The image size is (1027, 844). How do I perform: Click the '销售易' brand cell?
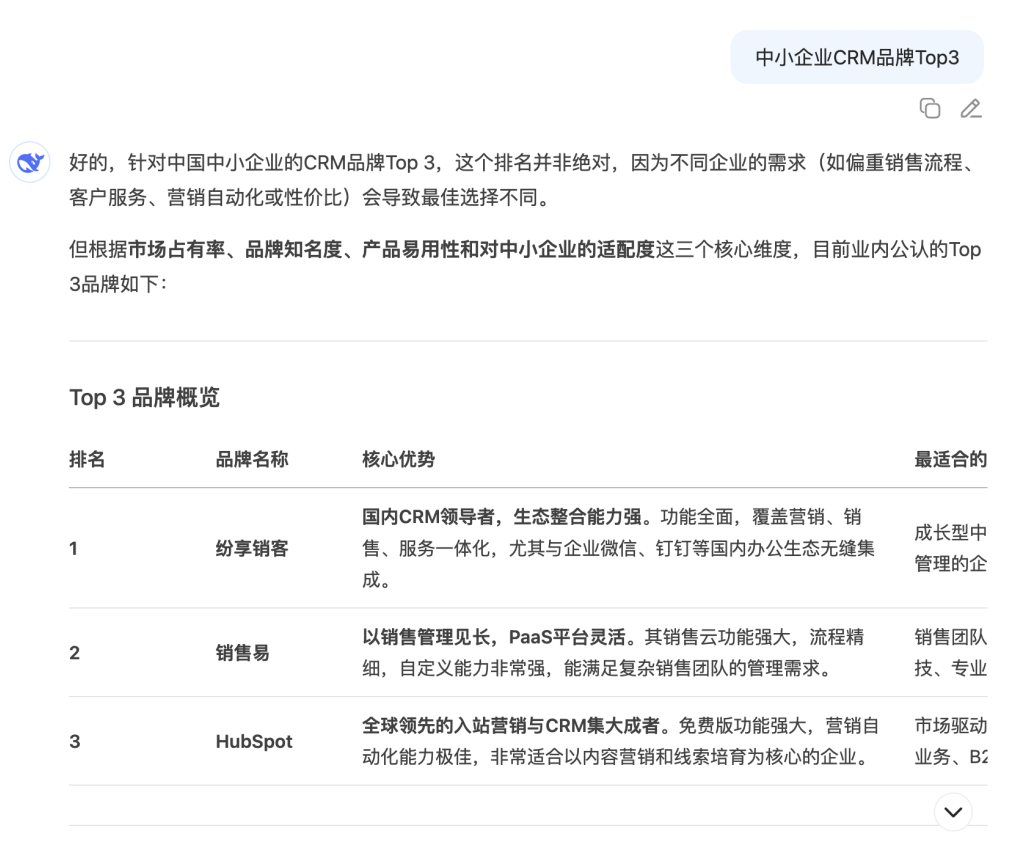coord(242,652)
